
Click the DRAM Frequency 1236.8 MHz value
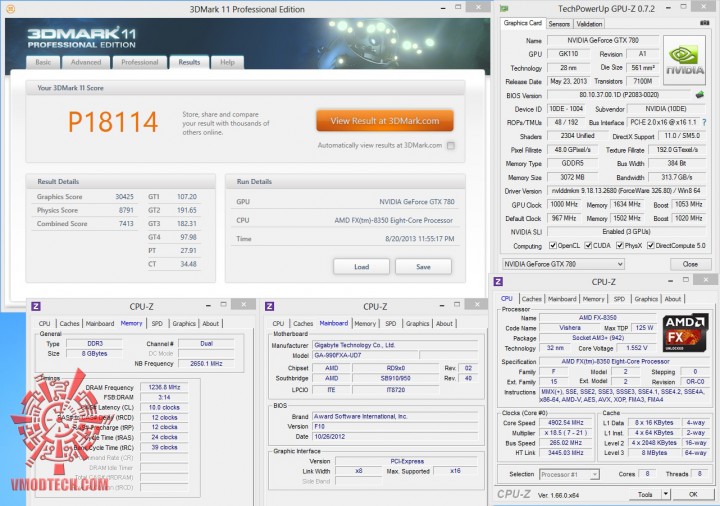click(x=164, y=388)
